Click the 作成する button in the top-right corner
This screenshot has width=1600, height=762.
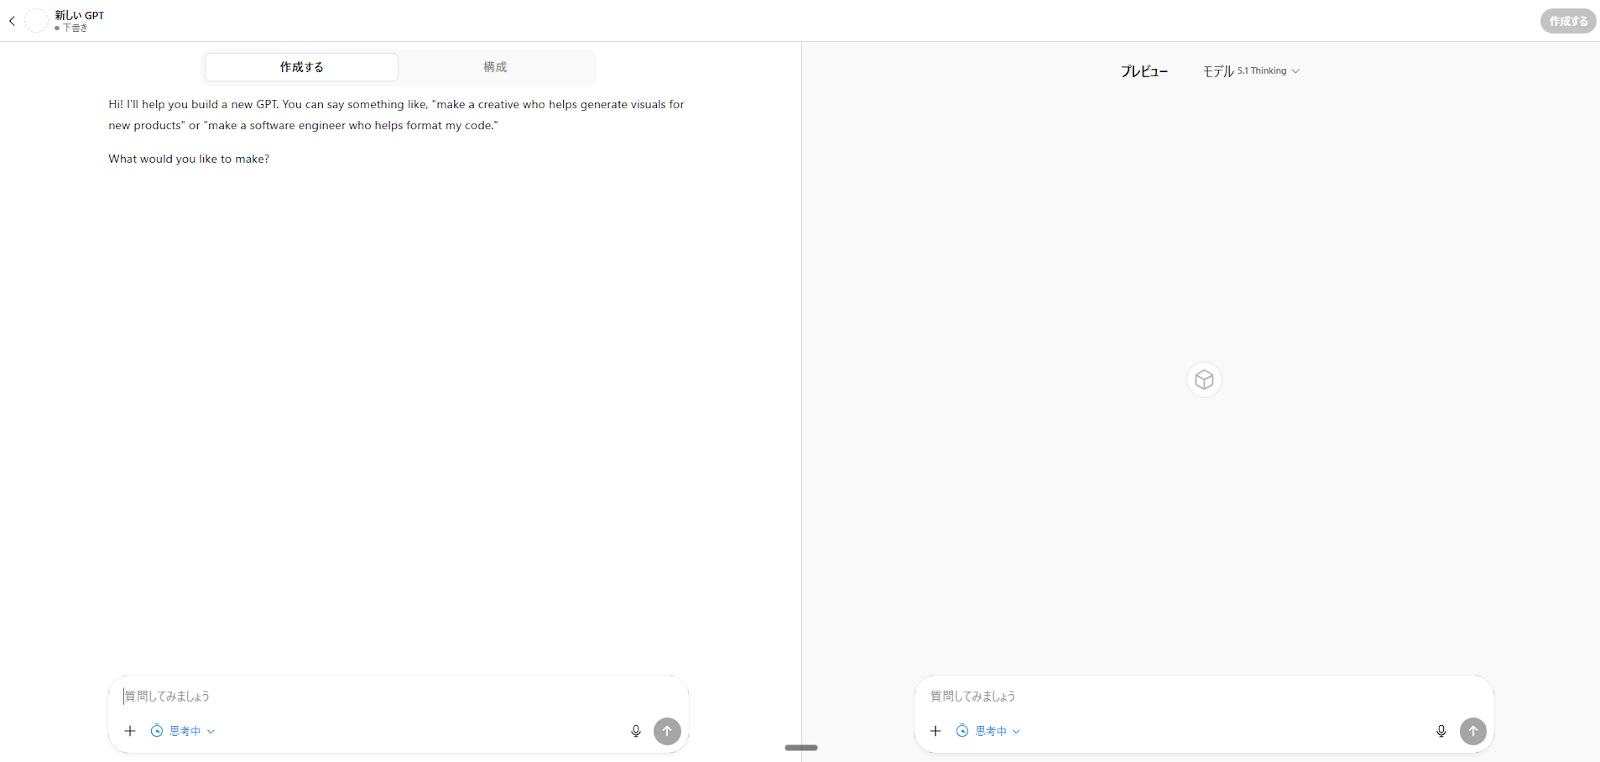1568,21
